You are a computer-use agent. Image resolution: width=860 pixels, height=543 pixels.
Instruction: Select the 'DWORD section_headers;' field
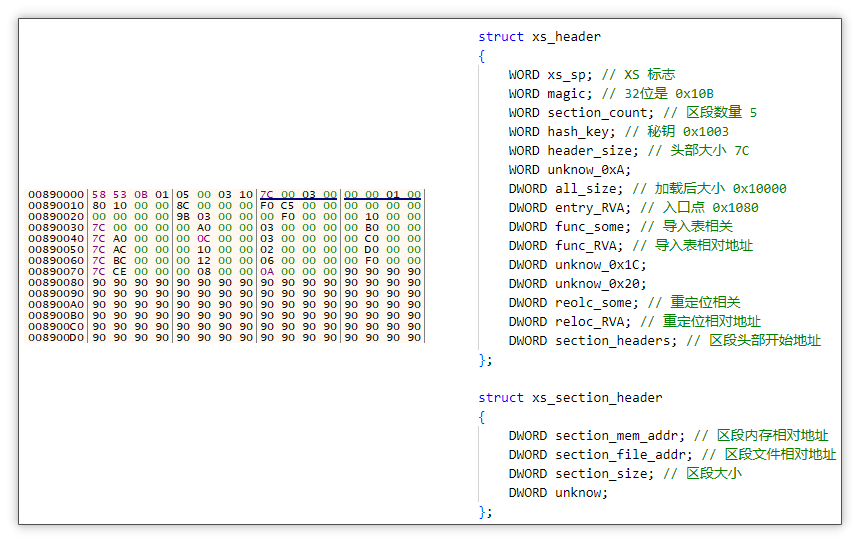point(592,341)
